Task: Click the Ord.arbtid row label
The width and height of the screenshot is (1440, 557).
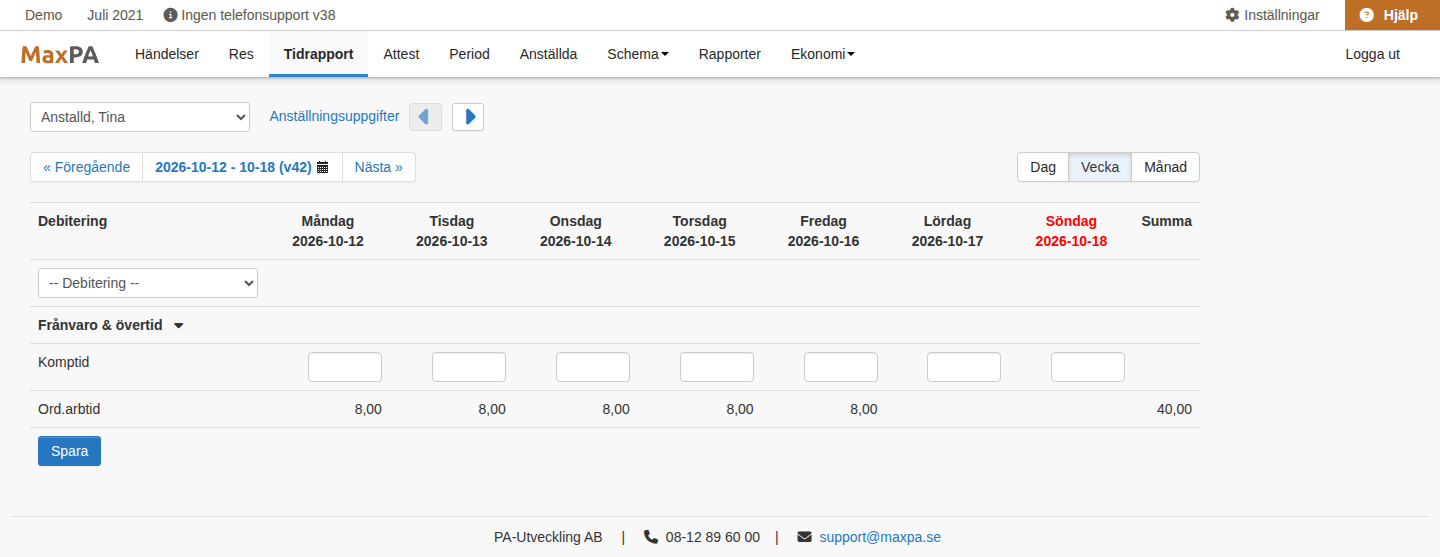Action: 70,409
